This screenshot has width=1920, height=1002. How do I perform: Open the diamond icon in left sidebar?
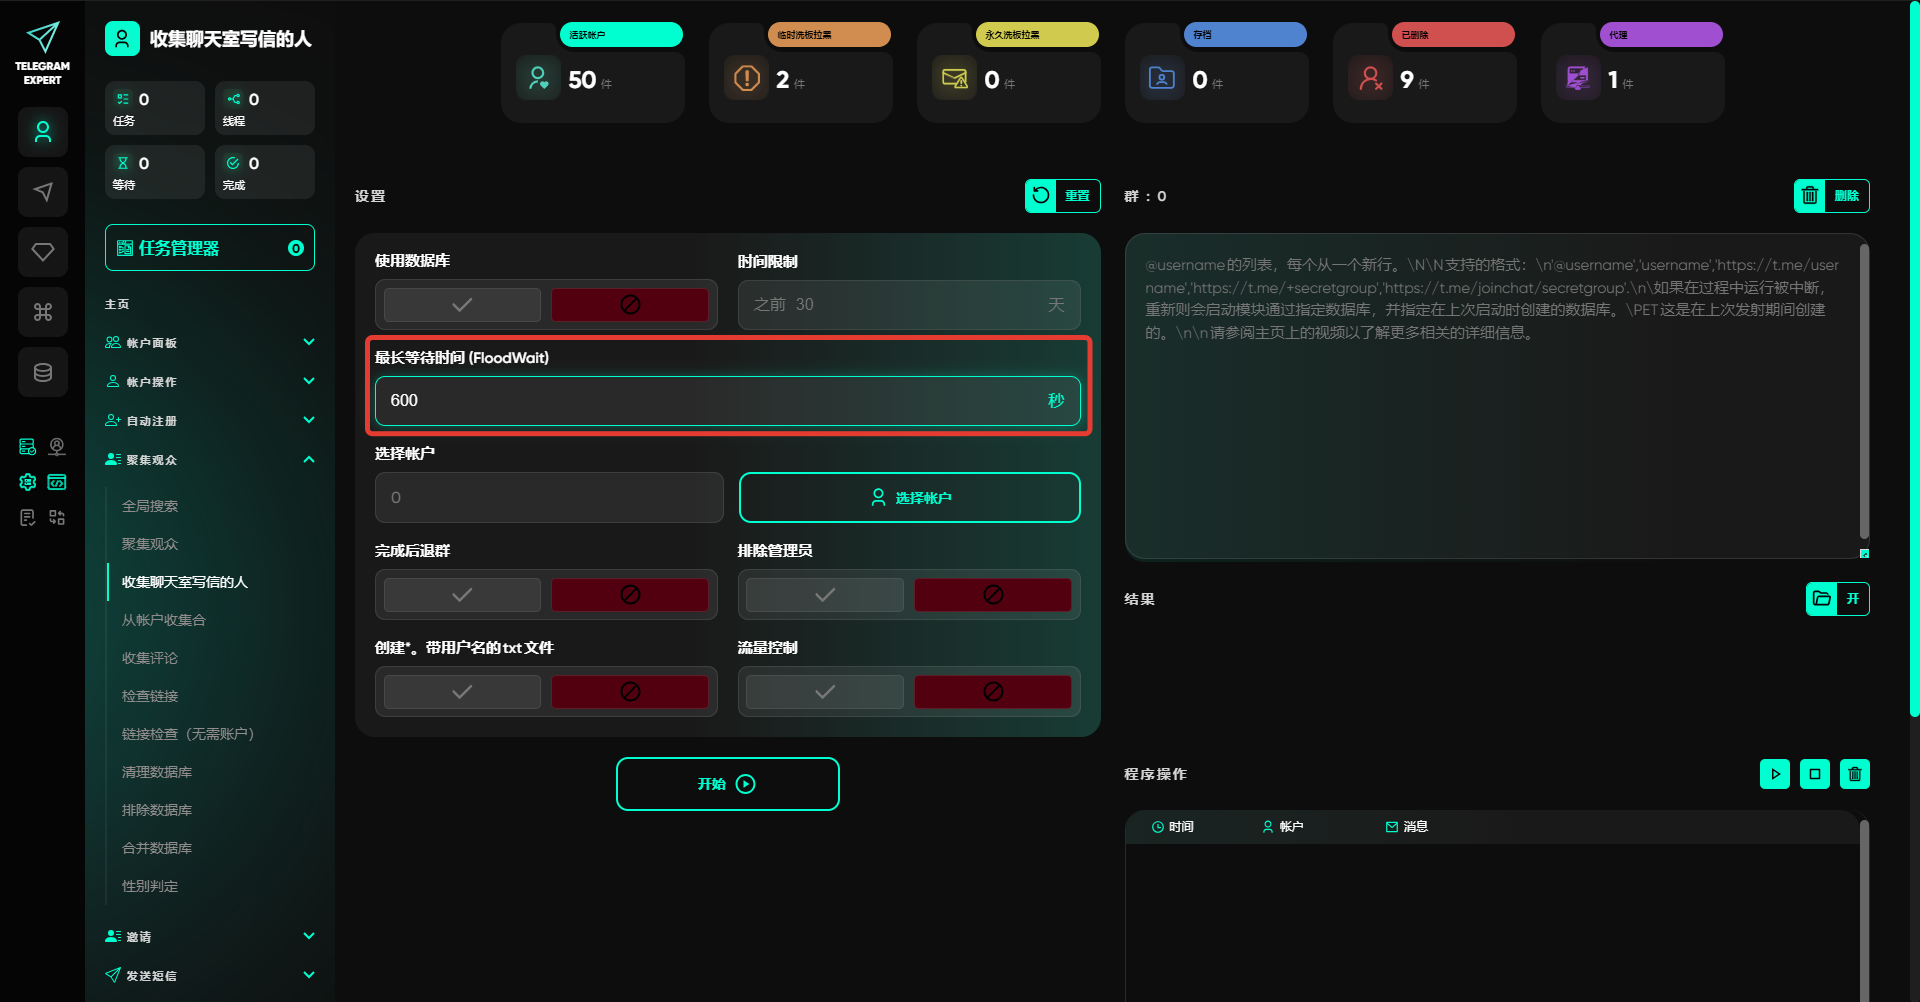click(x=43, y=252)
